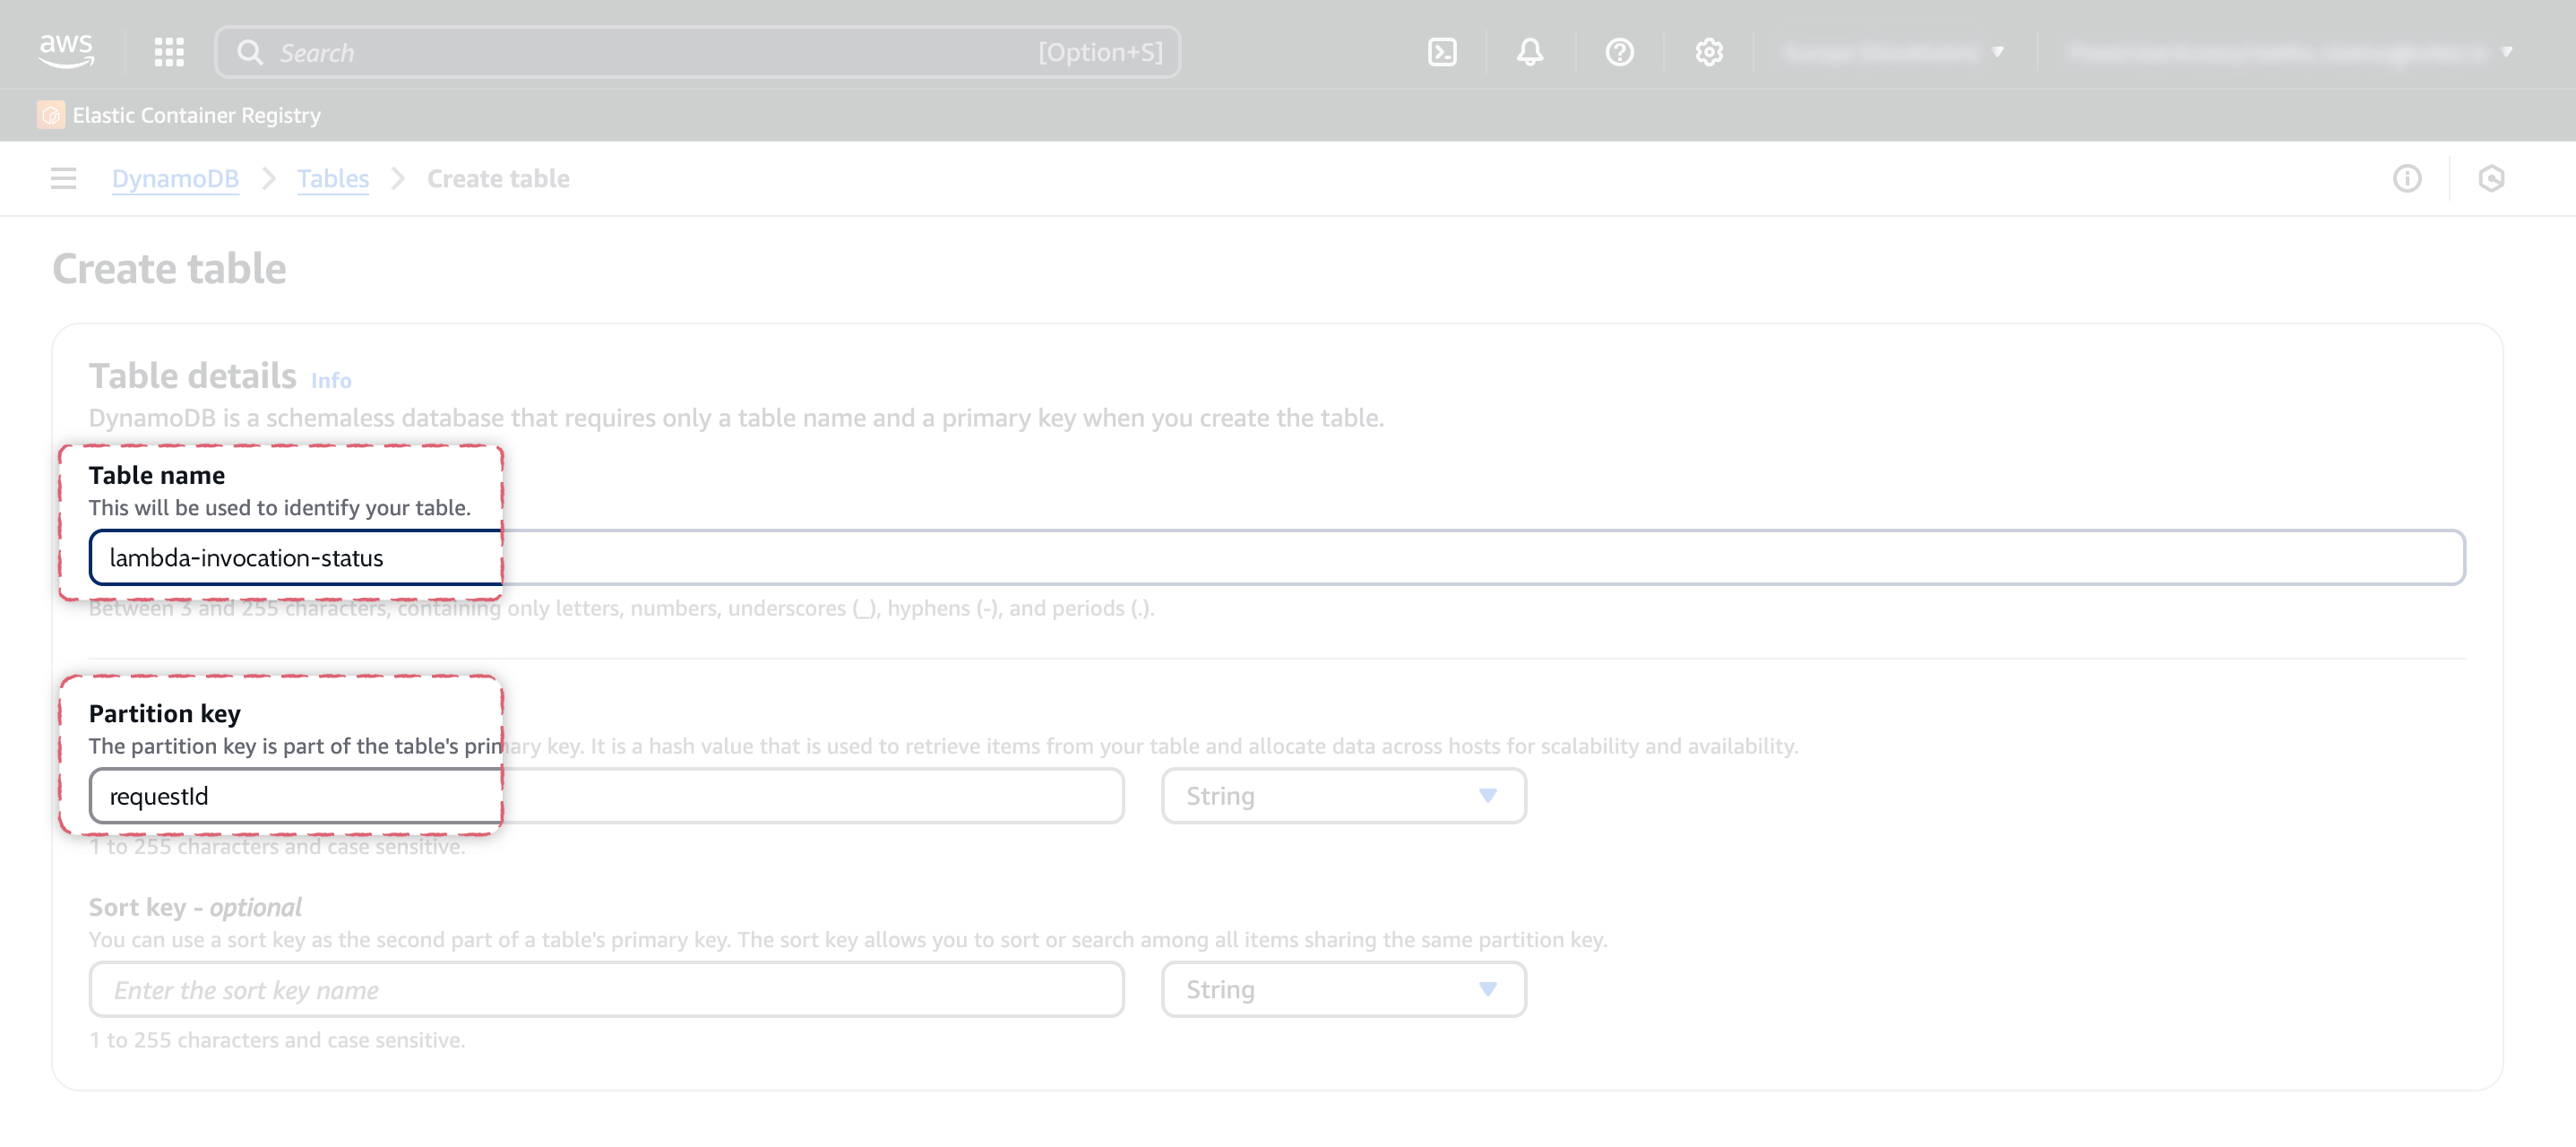Image resolution: width=2576 pixels, height=1147 pixels.
Task: Click the AWS home logo
Action: point(67,51)
